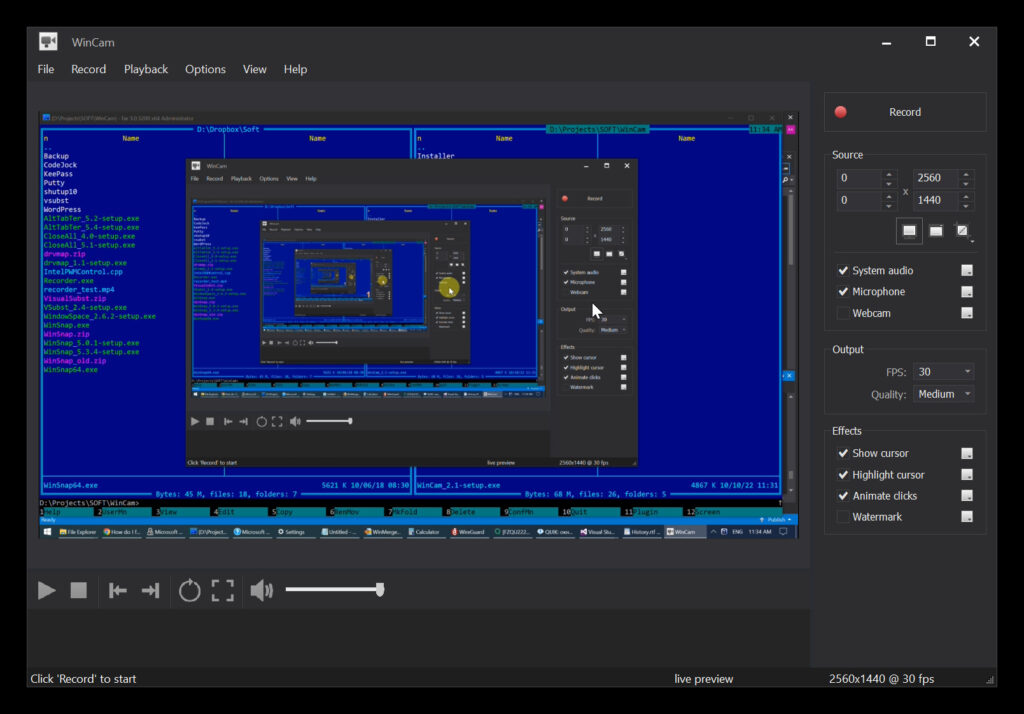This screenshot has width=1024, height=714.
Task: Decrease width 2560 with down arrow
Action: pos(966,184)
